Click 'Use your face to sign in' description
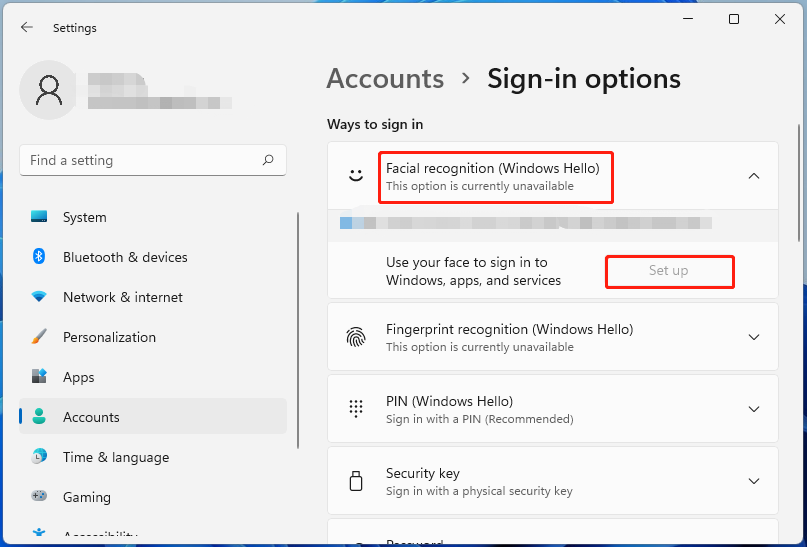This screenshot has width=807, height=547. (x=473, y=271)
